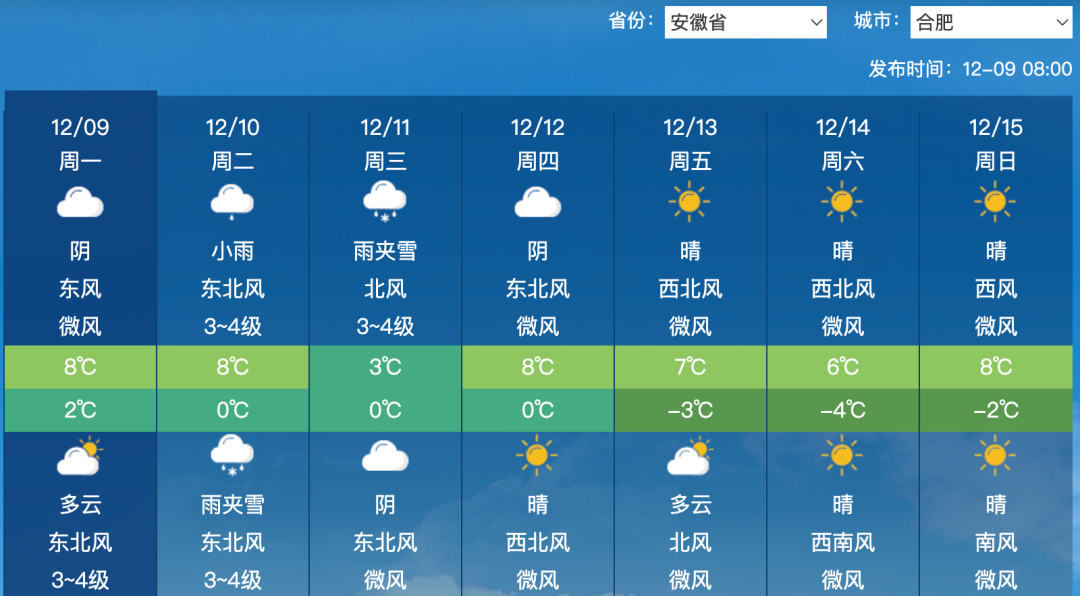
Task: Open the 省份 province dropdown
Action: pyautogui.click(x=745, y=21)
